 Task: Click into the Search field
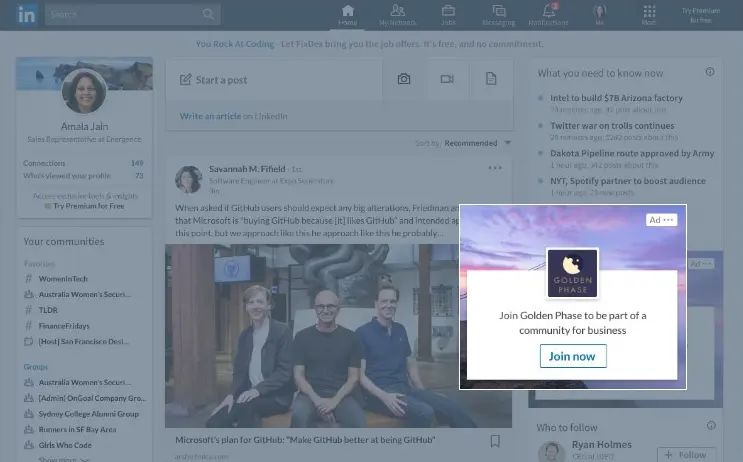click(x=125, y=14)
